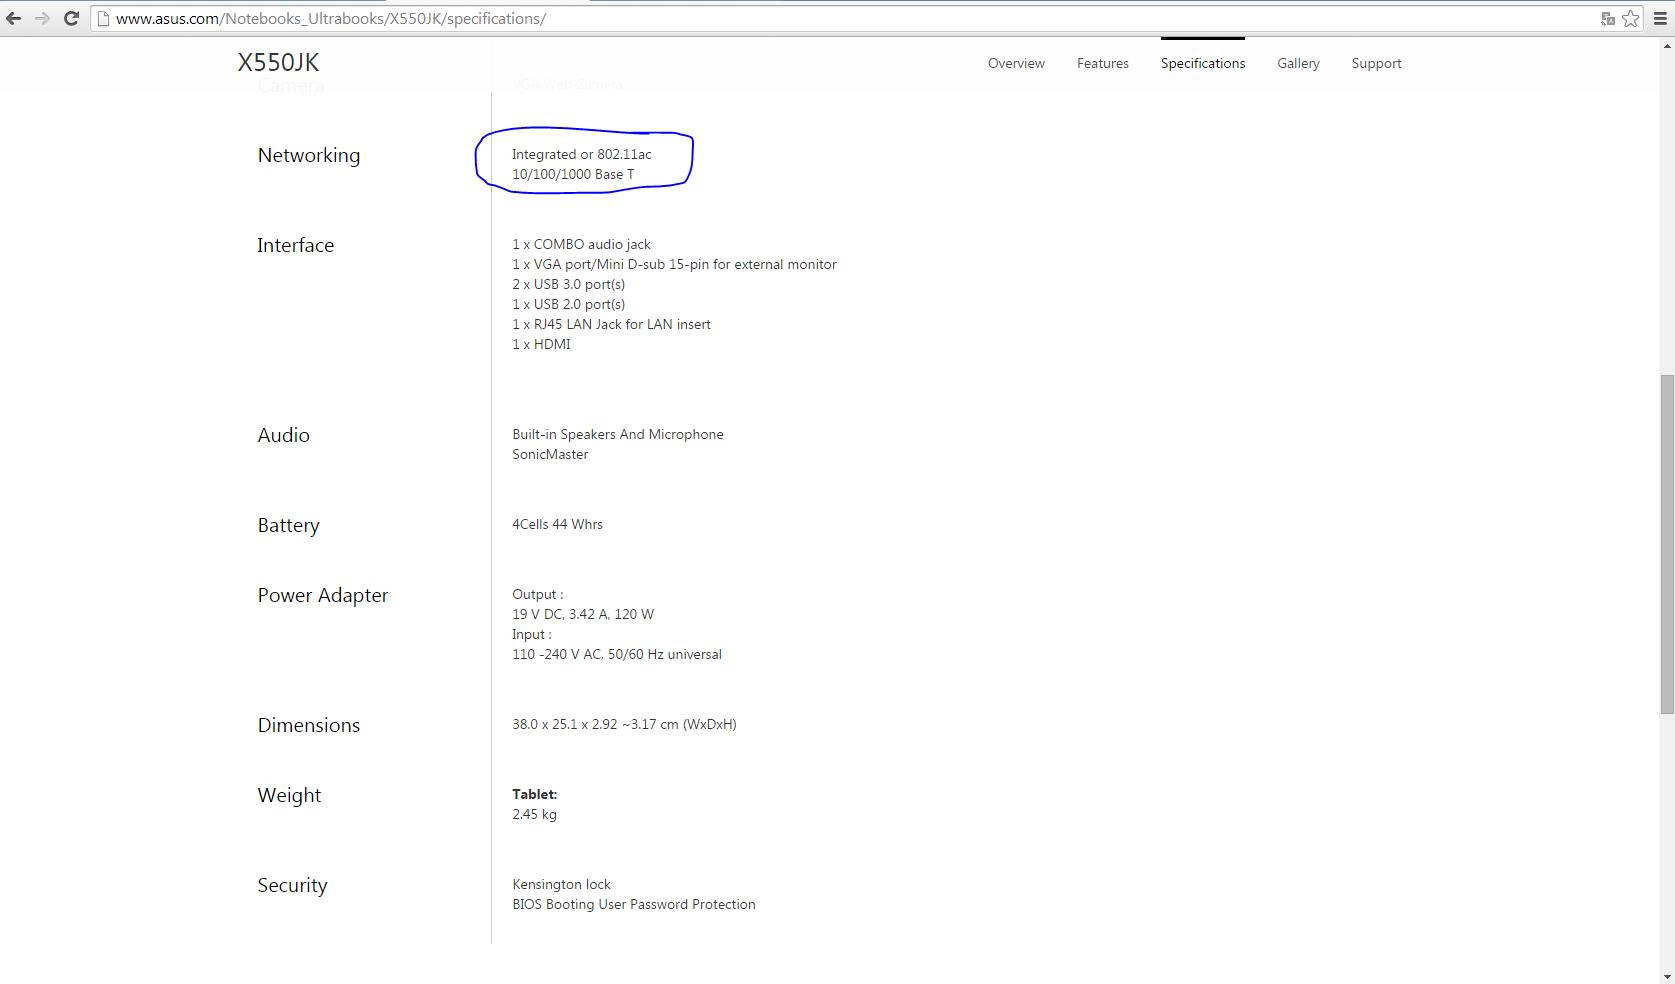Click the scrollbar up arrow
The image size is (1675, 984).
1667,45
